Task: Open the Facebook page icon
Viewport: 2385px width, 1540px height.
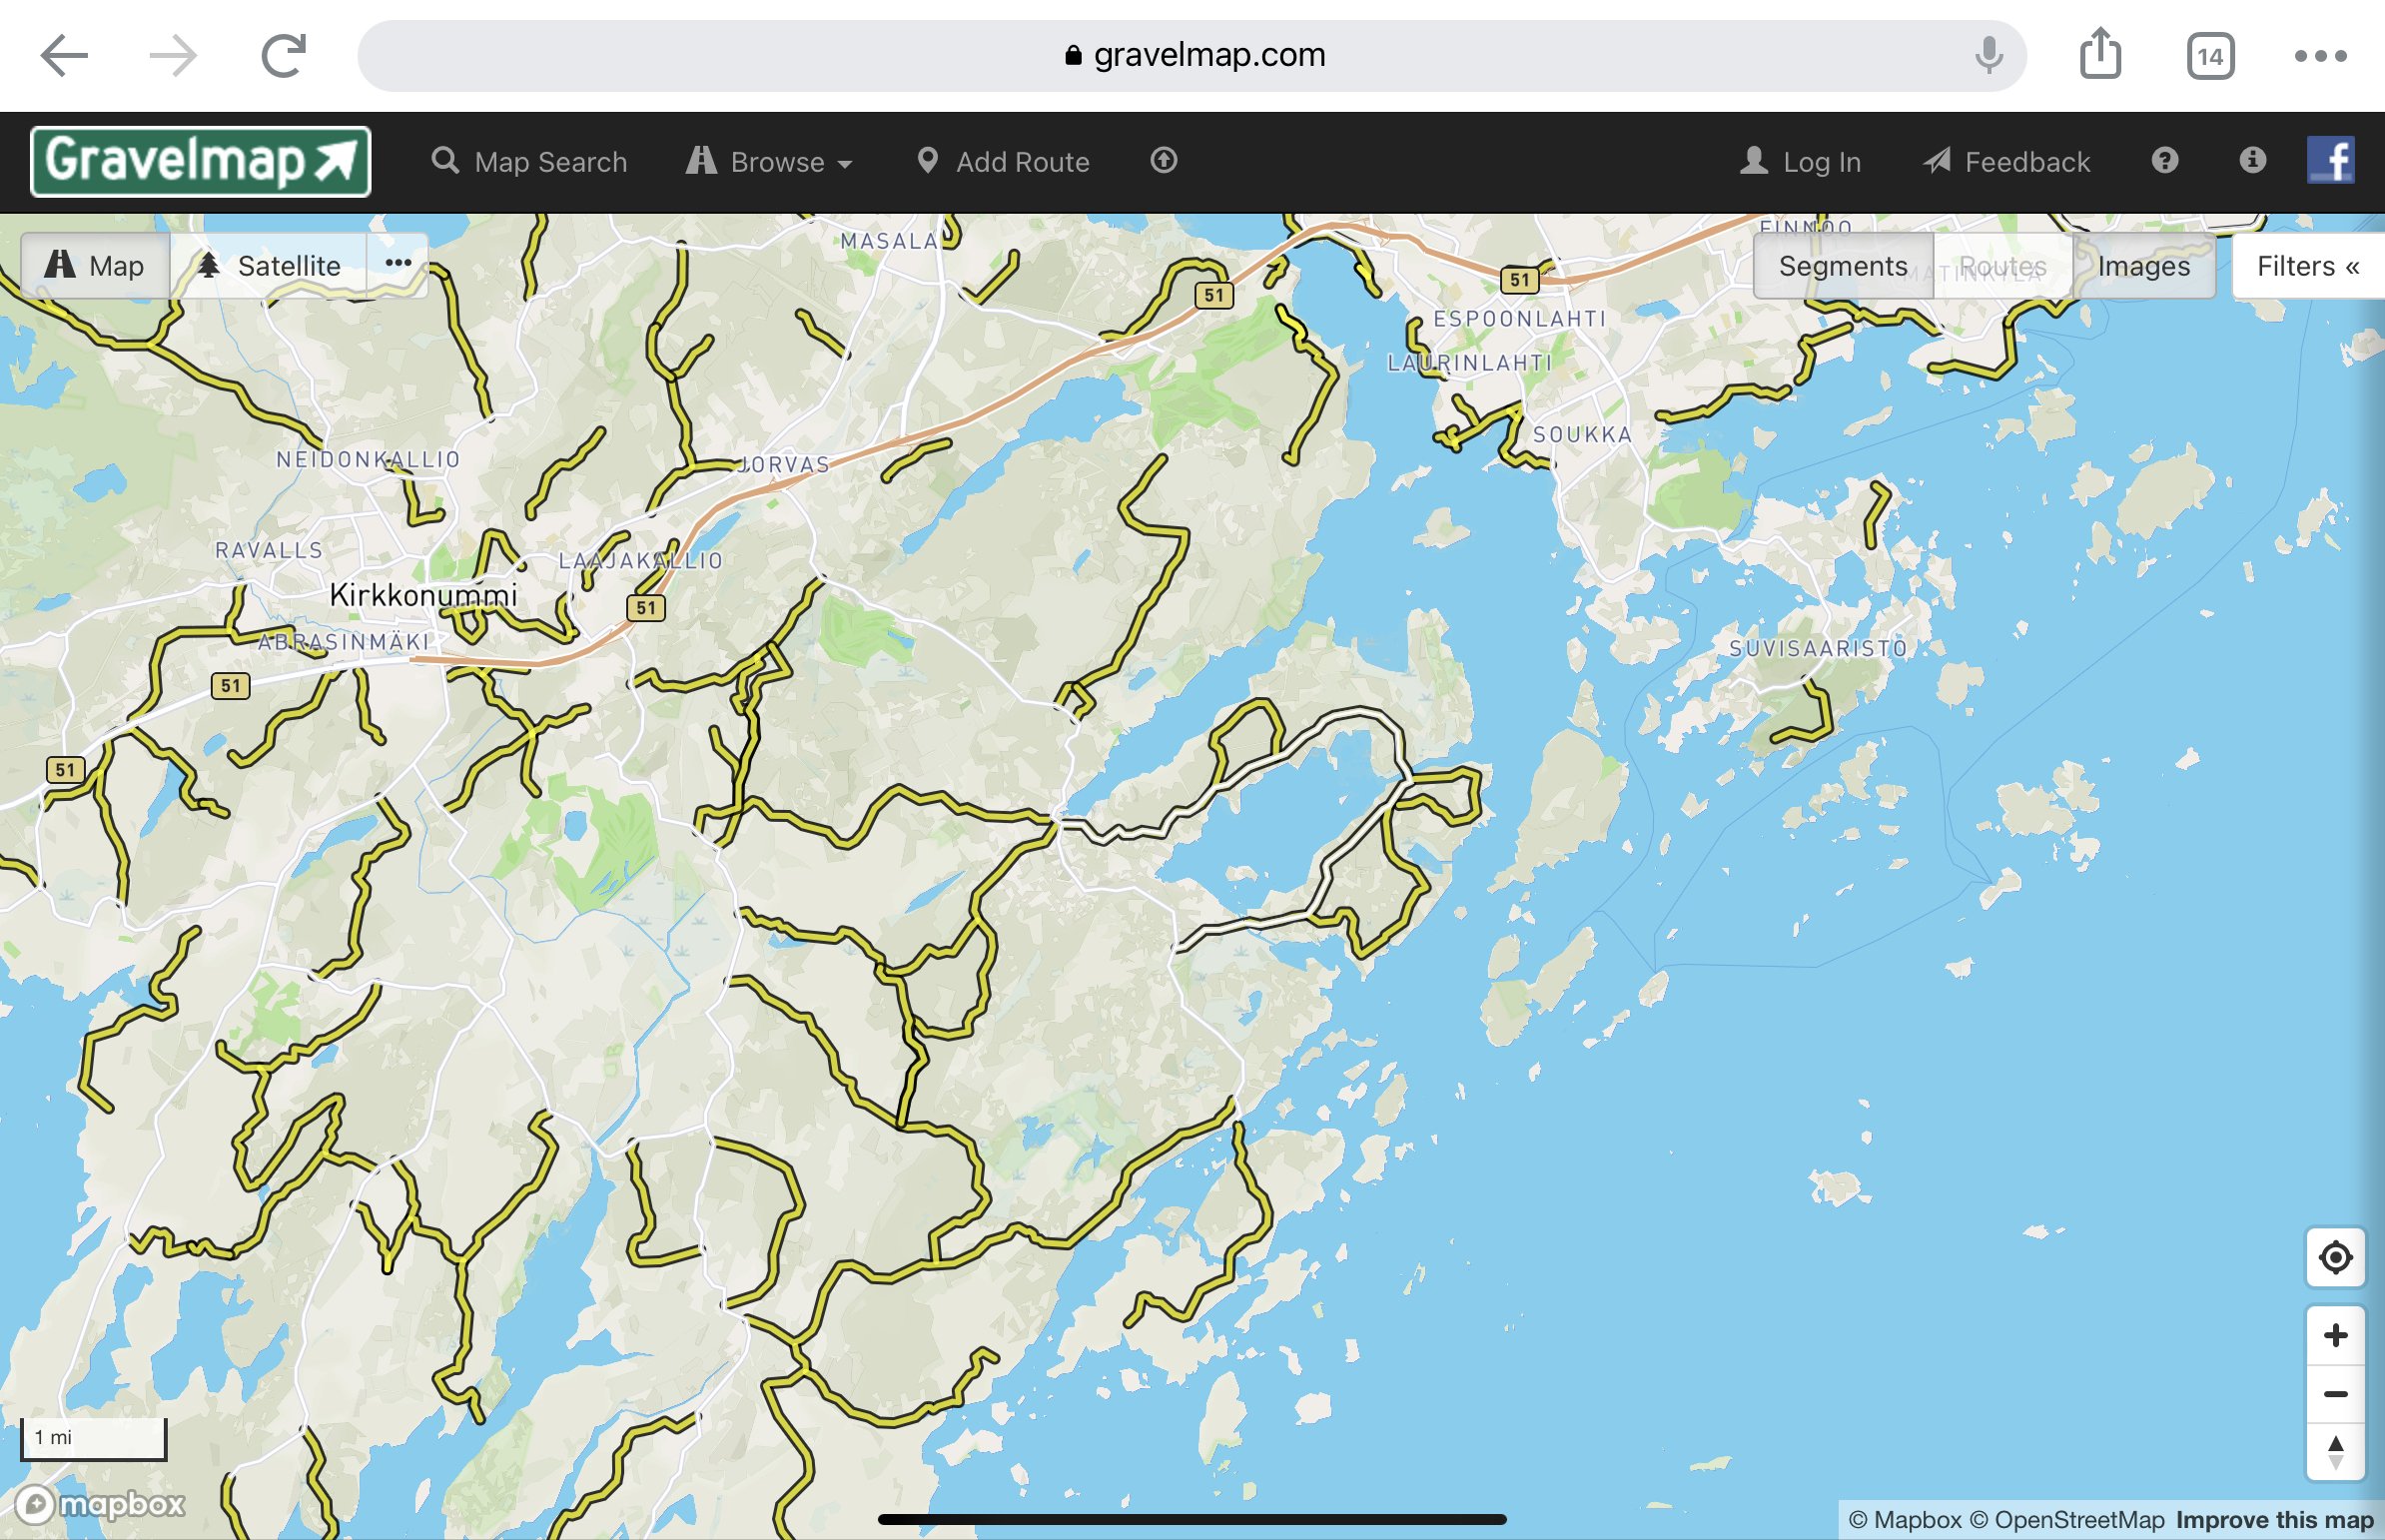Action: (2330, 161)
